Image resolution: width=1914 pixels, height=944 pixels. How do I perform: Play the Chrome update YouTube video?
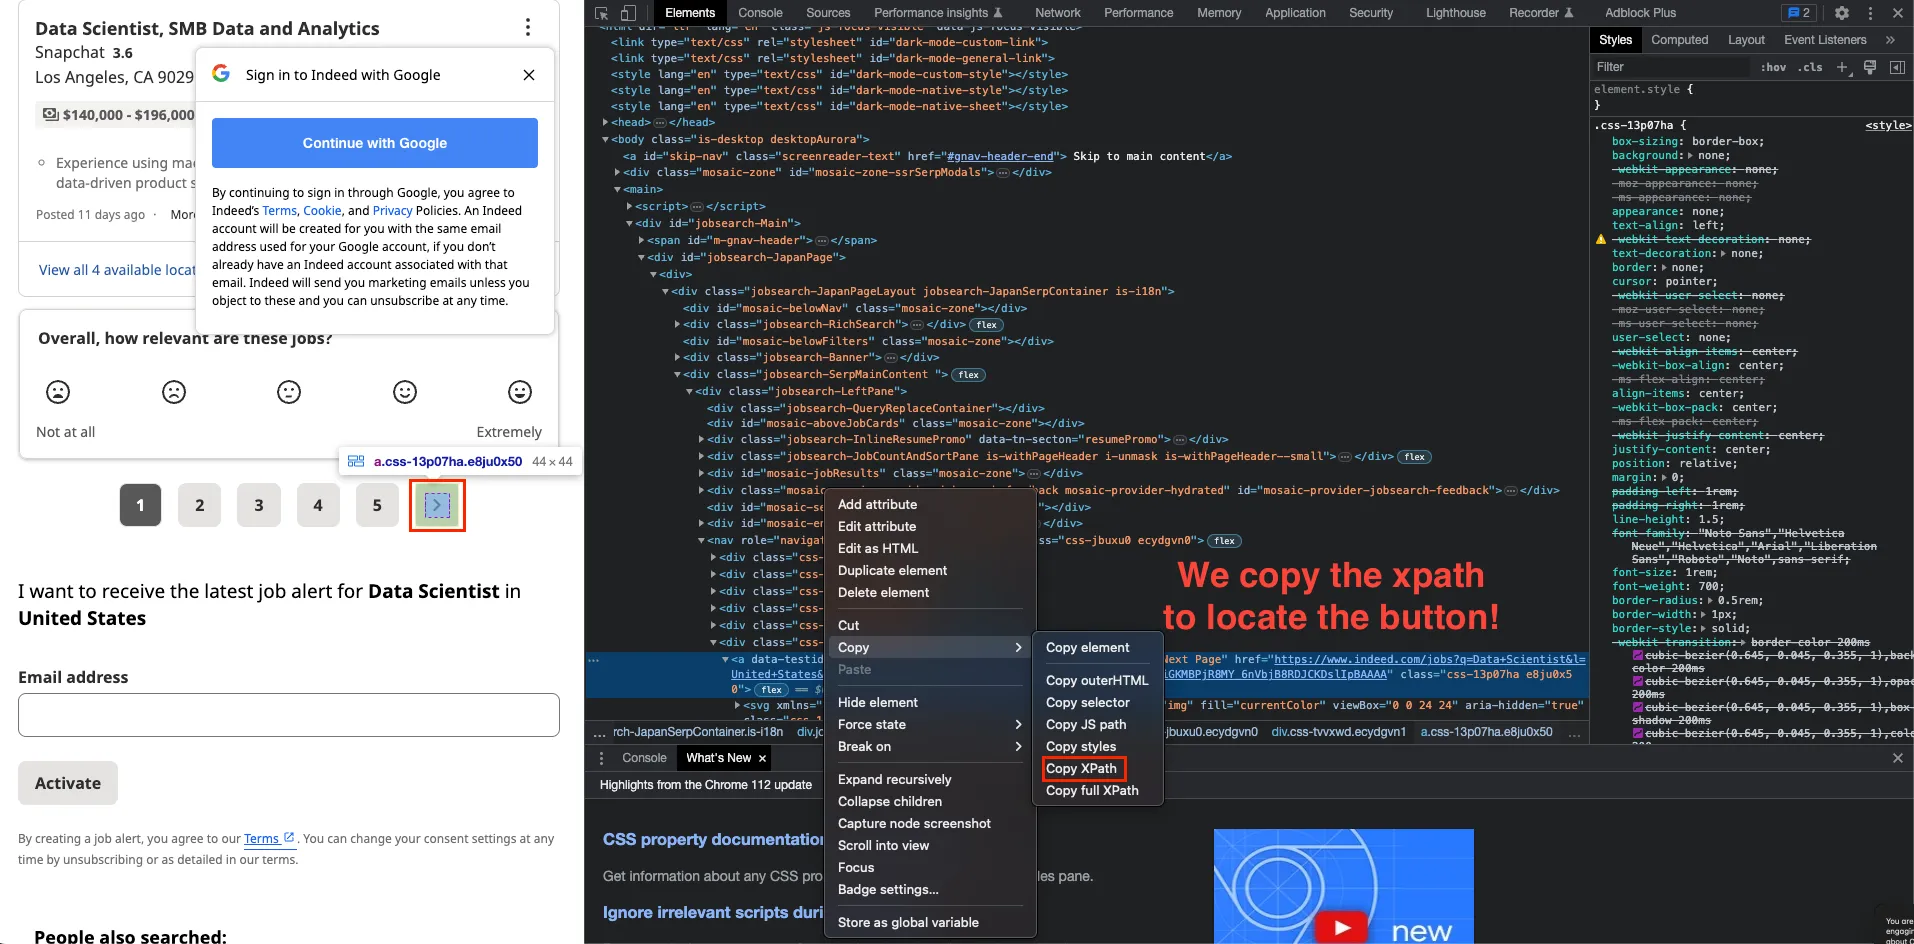pyautogui.click(x=1342, y=927)
